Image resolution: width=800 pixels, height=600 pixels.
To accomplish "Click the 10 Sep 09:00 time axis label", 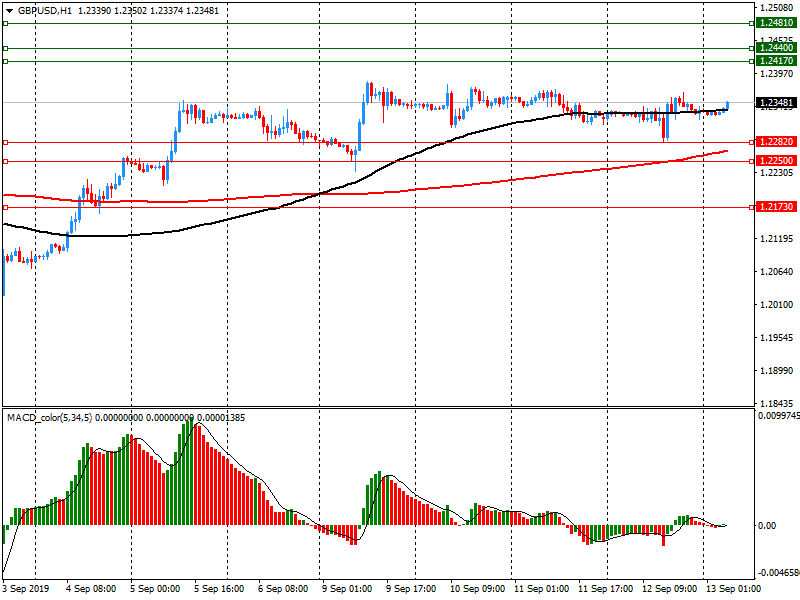I will click(478, 588).
